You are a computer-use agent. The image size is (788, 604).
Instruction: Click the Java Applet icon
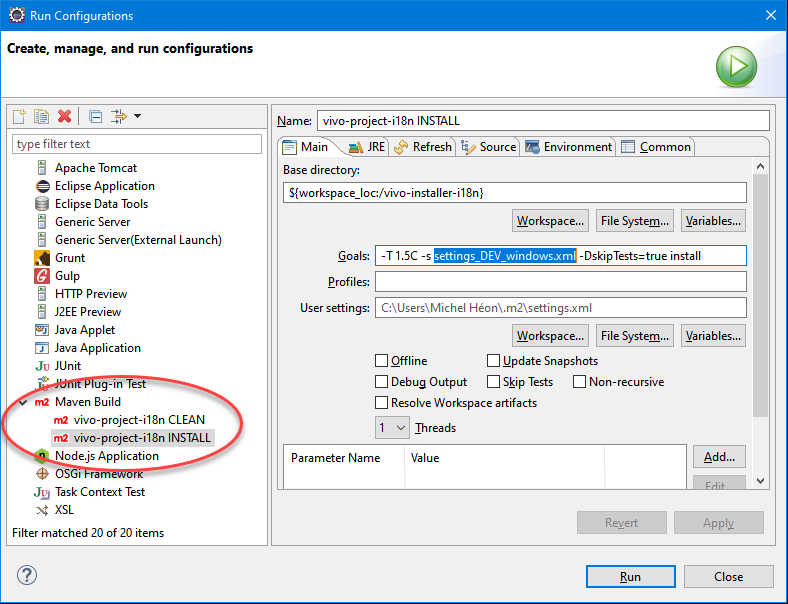click(x=42, y=330)
